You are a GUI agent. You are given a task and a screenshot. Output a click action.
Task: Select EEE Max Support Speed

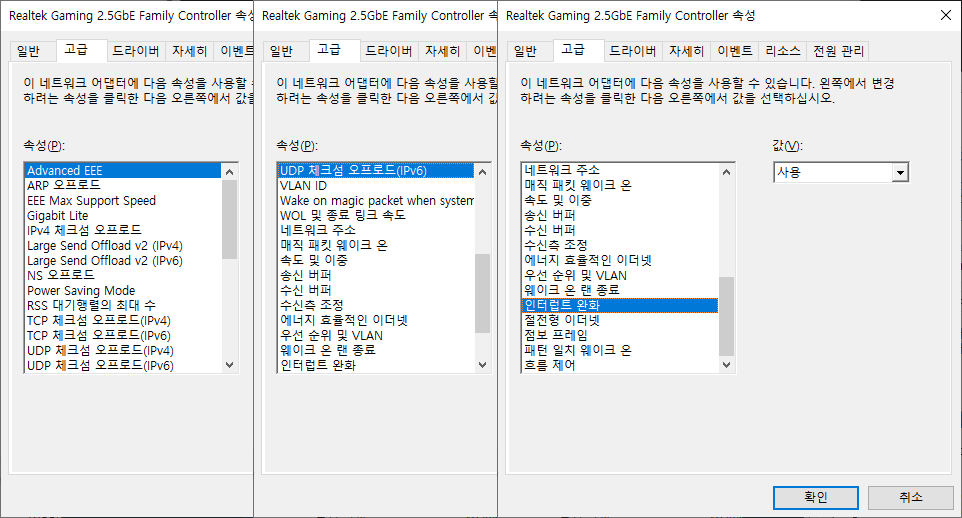click(x=123, y=201)
